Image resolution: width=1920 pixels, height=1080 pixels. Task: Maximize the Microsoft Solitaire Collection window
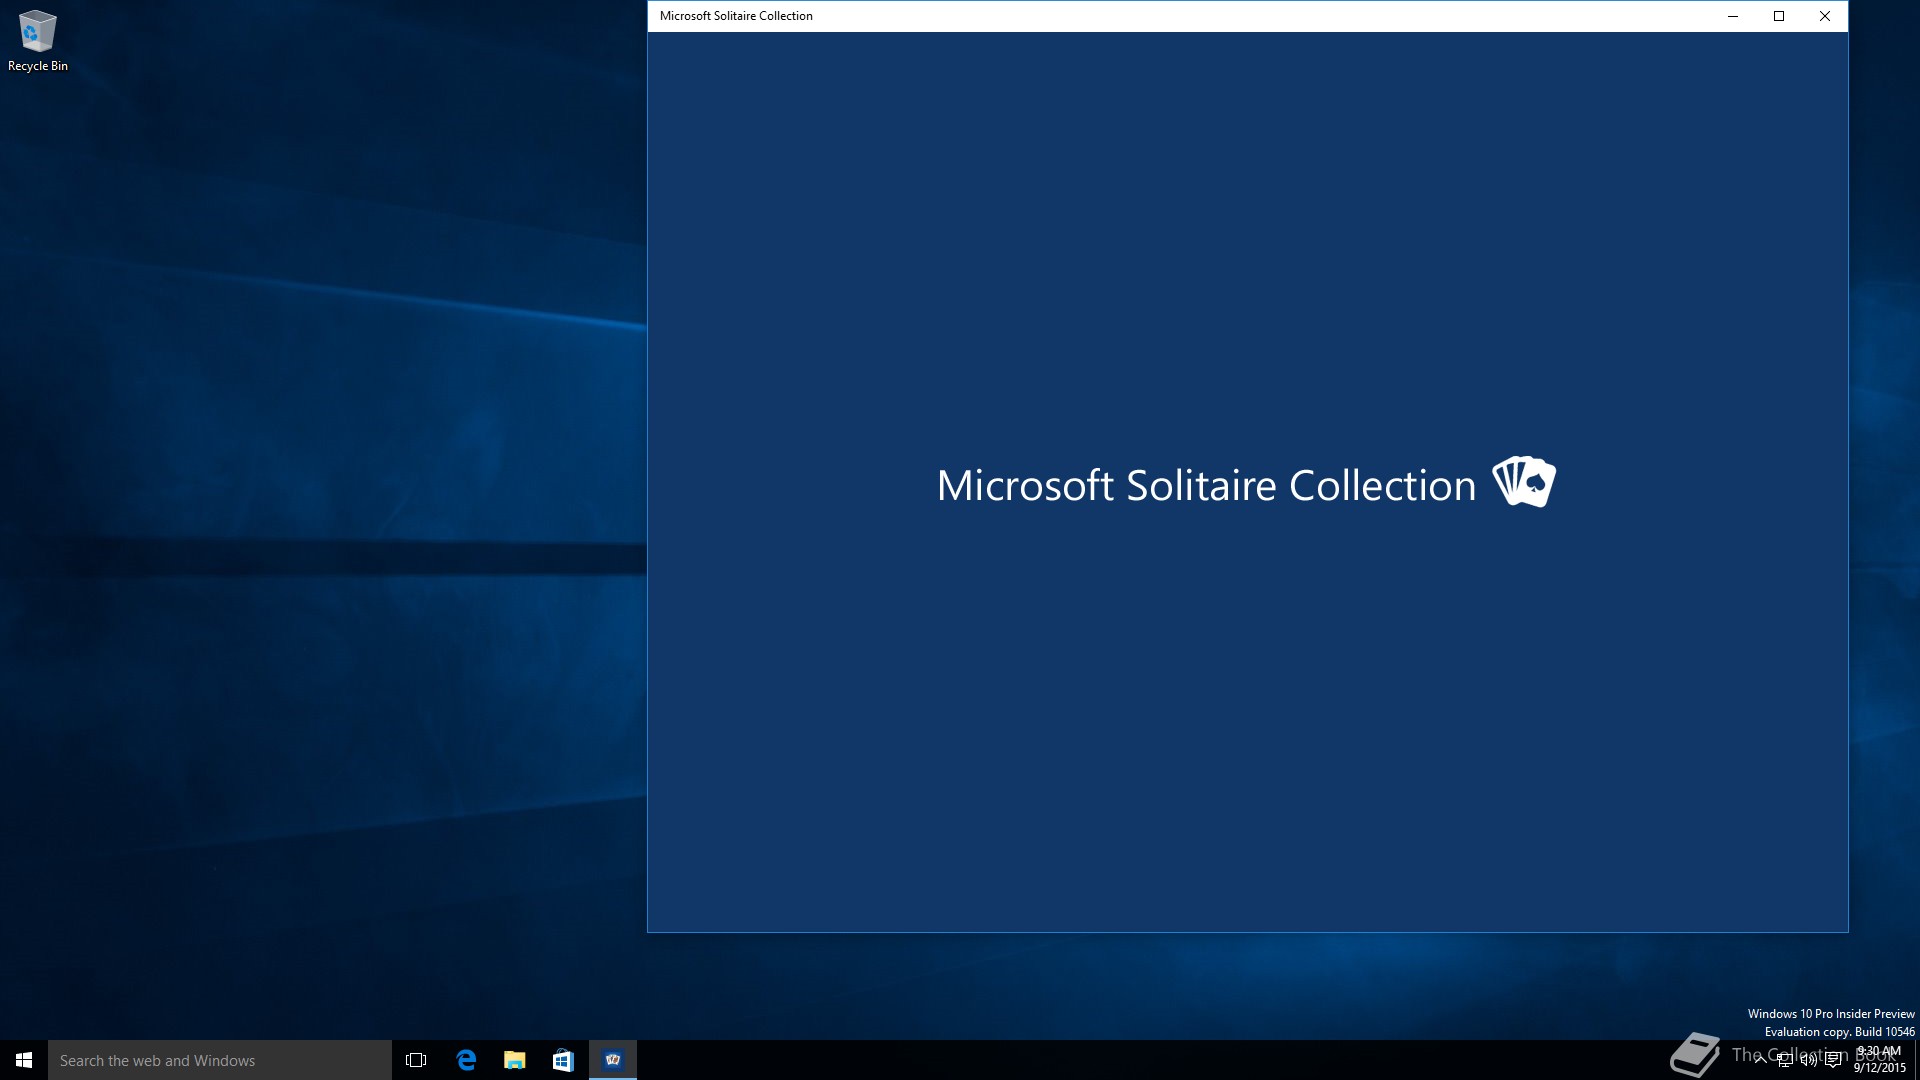(1779, 16)
